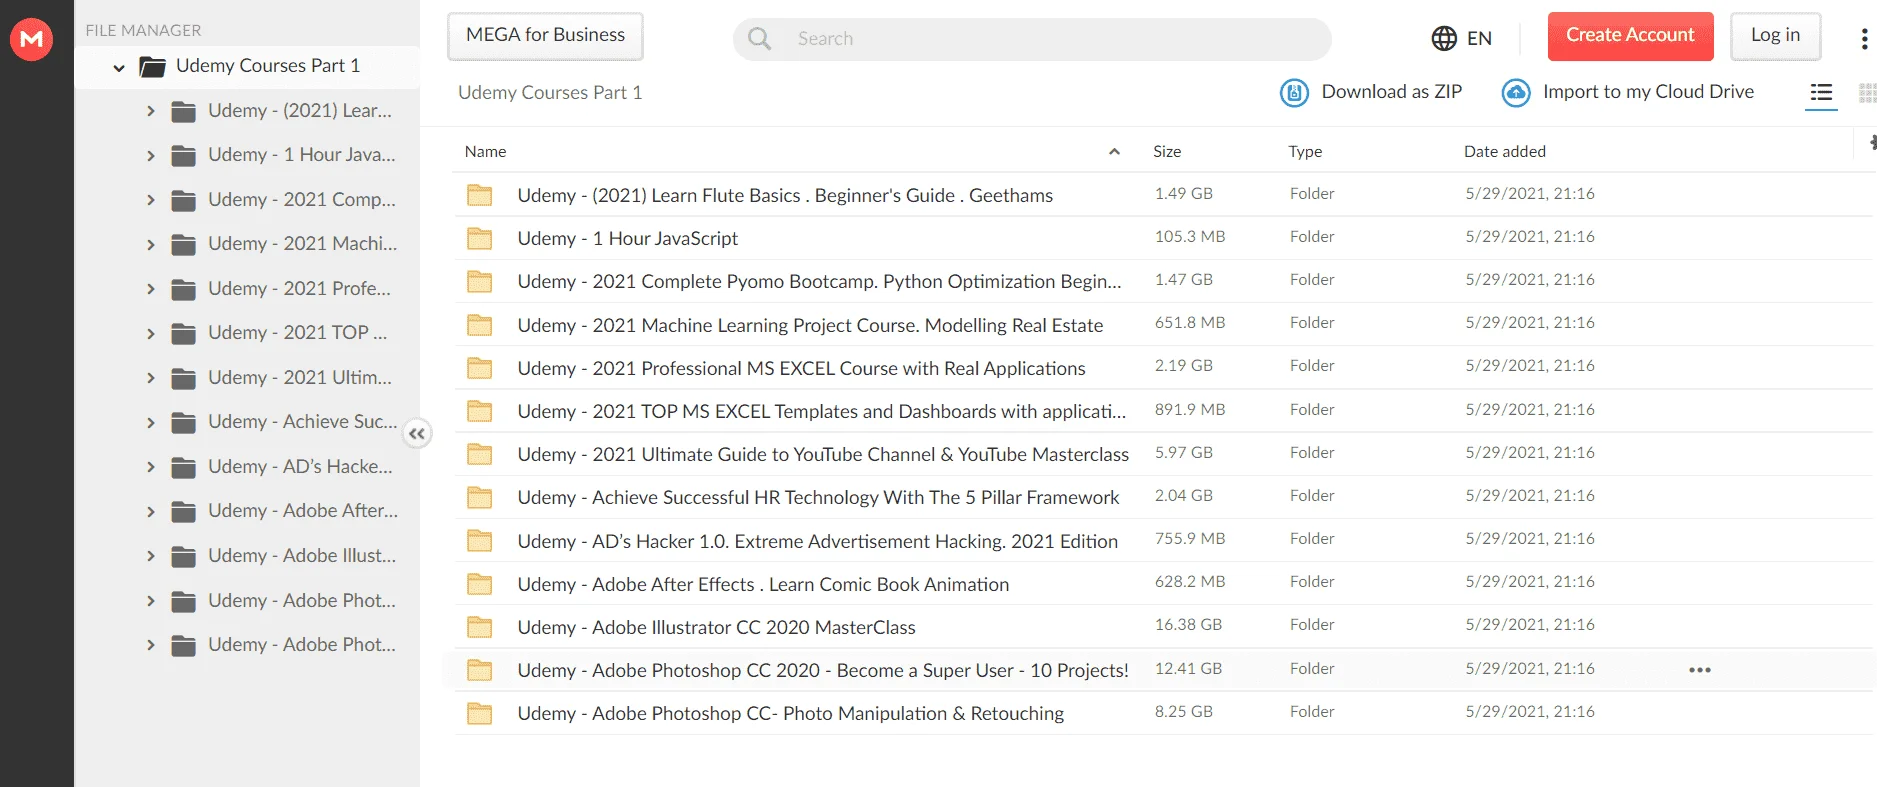1877x787 pixels.
Task: Focus the Search input field
Action: pyautogui.click(x=1032, y=39)
